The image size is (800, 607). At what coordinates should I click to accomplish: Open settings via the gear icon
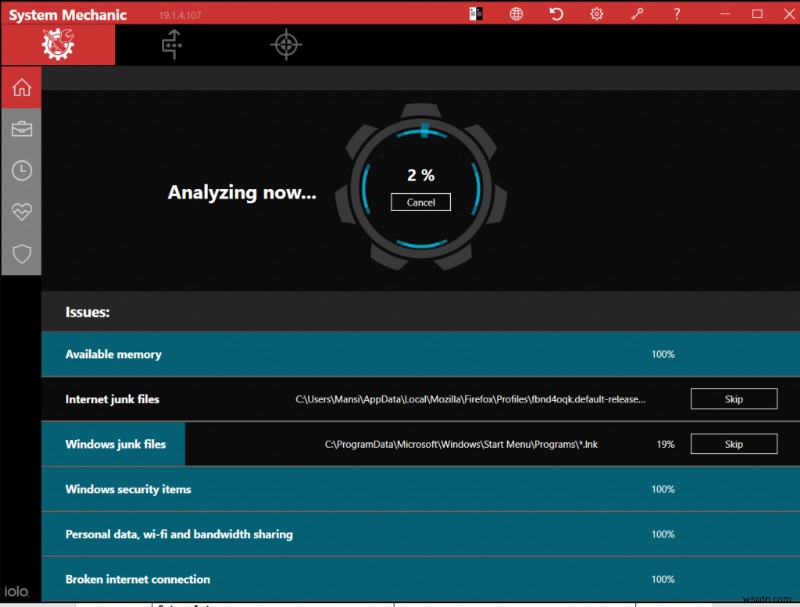(x=596, y=14)
